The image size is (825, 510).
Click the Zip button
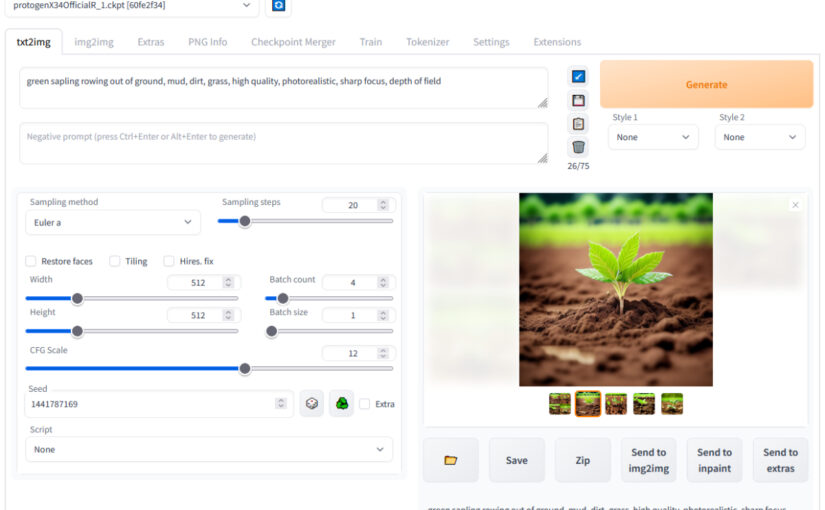[582, 460]
